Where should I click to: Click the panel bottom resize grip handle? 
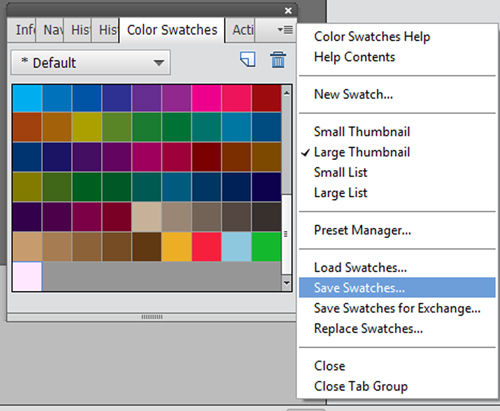click(x=152, y=317)
